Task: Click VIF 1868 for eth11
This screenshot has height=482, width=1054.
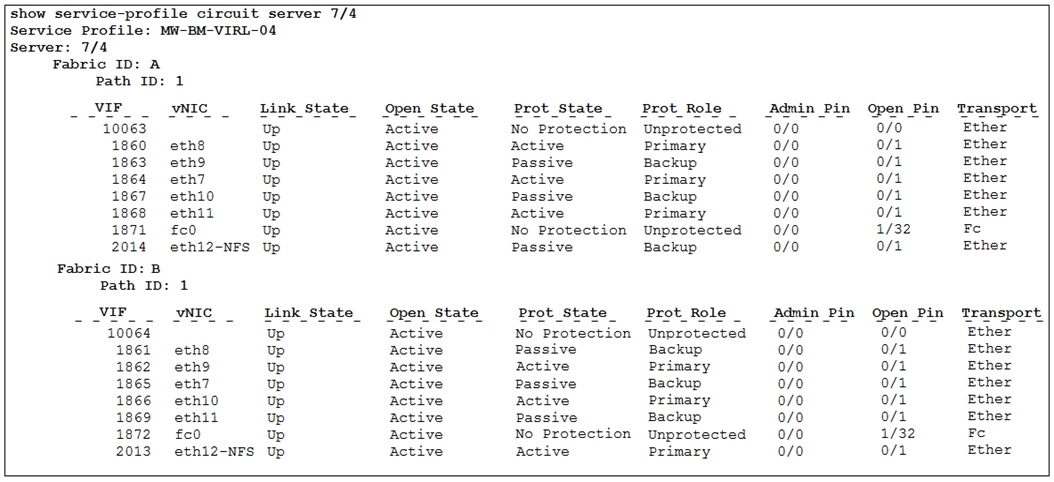Action: point(128,213)
